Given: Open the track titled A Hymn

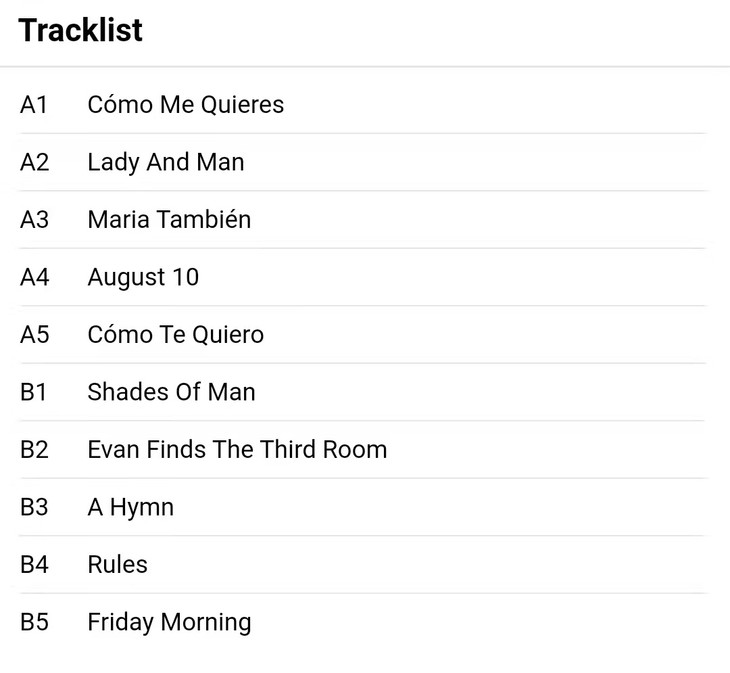Looking at the screenshot, I should [130, 507].
